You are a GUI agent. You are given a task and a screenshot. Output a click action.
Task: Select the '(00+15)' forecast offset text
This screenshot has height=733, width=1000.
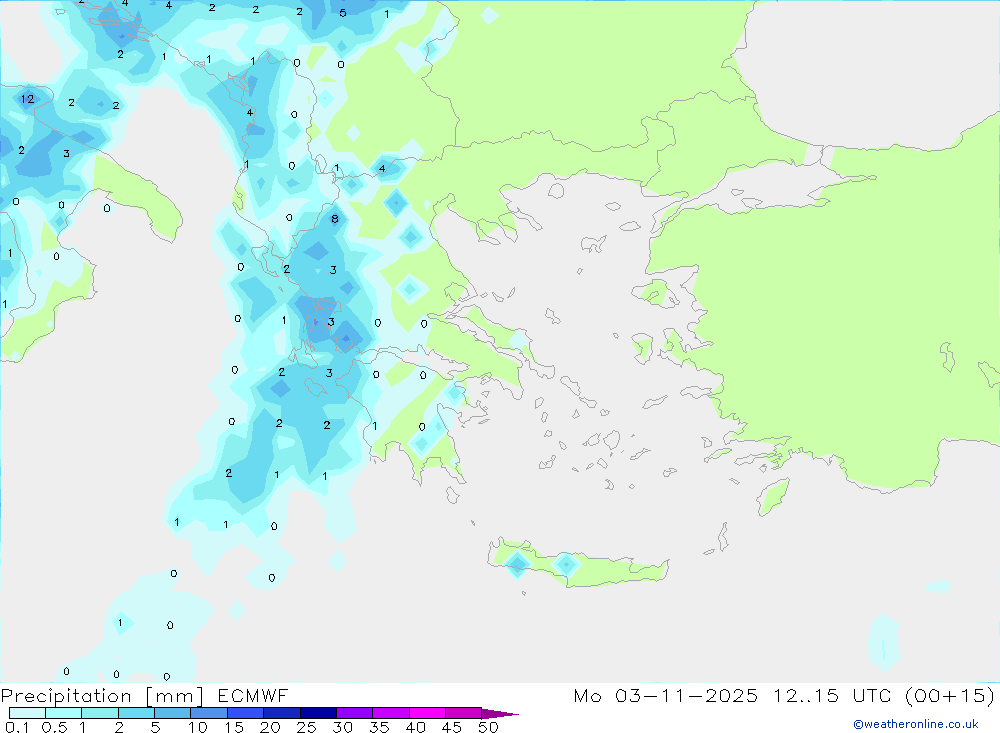point(950,696)
